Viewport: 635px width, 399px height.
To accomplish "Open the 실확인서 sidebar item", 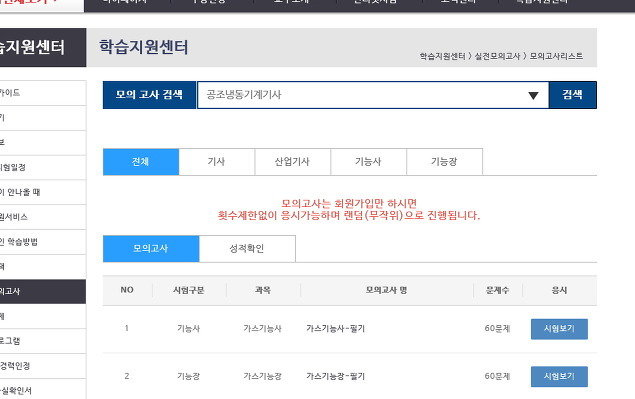I will click(x=43, y=390).
